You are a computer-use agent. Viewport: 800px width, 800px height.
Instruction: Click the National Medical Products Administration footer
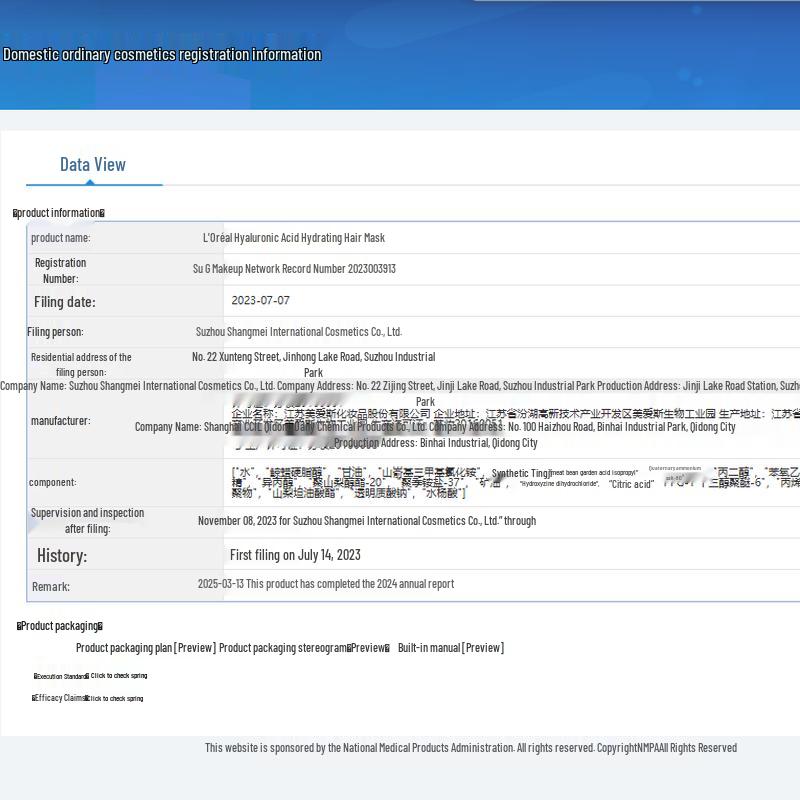coord(470,748)
